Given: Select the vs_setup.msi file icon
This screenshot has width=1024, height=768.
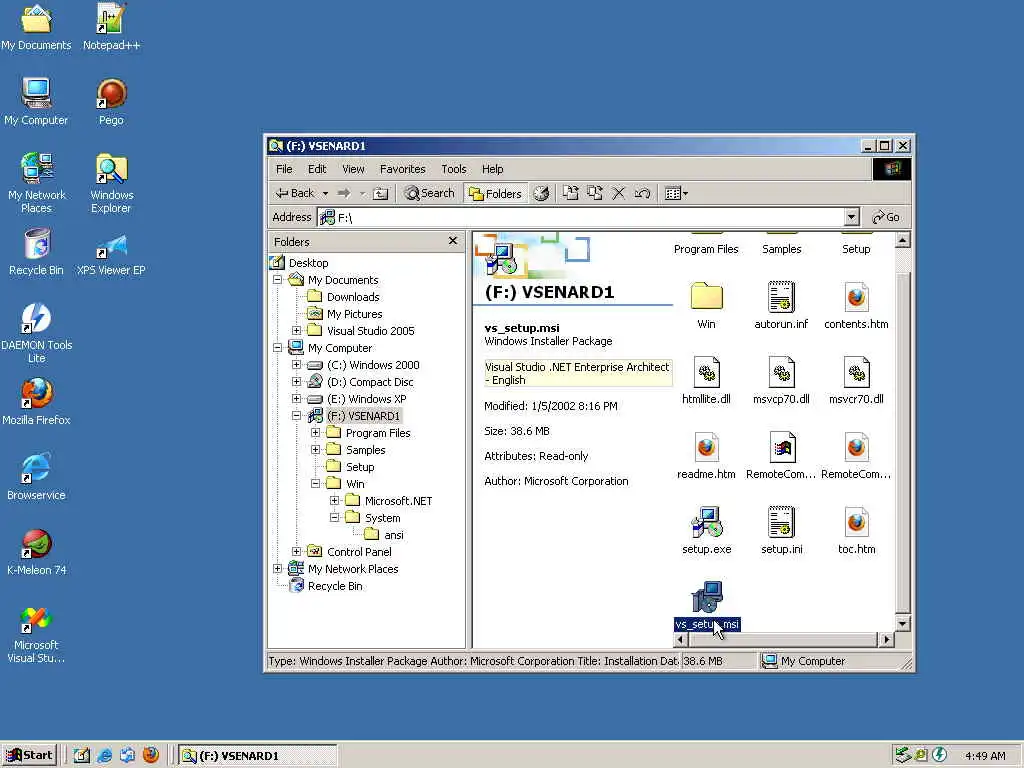Looking at the screenshot, I should coord(707,597).
